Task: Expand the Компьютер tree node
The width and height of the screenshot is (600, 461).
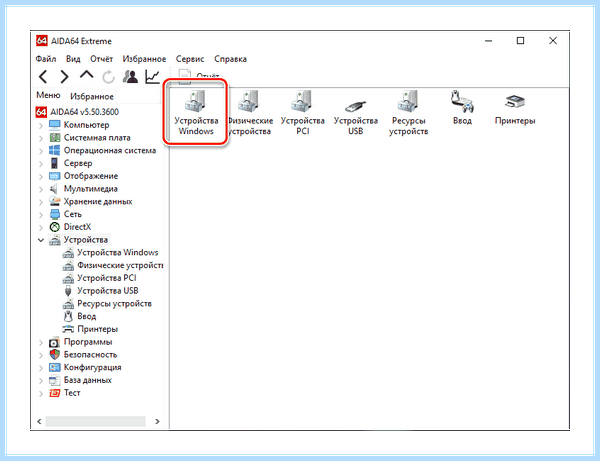Action: tap(41, 125)
